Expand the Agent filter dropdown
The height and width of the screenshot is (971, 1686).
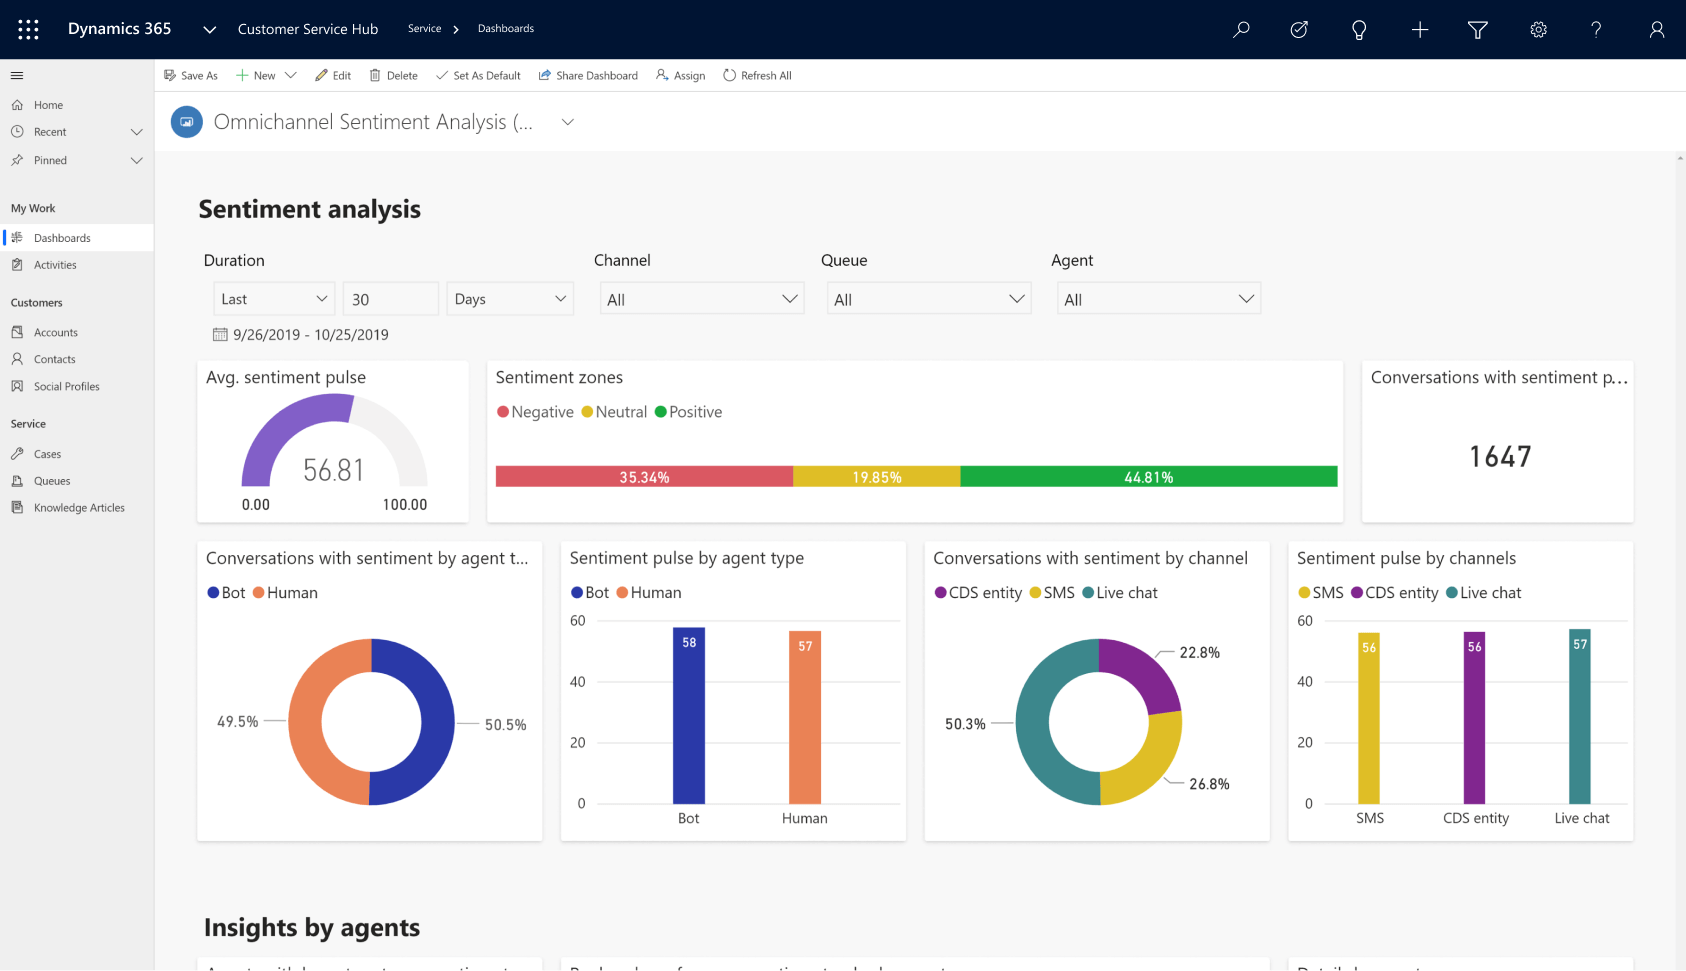click(x=1158, y=299)
